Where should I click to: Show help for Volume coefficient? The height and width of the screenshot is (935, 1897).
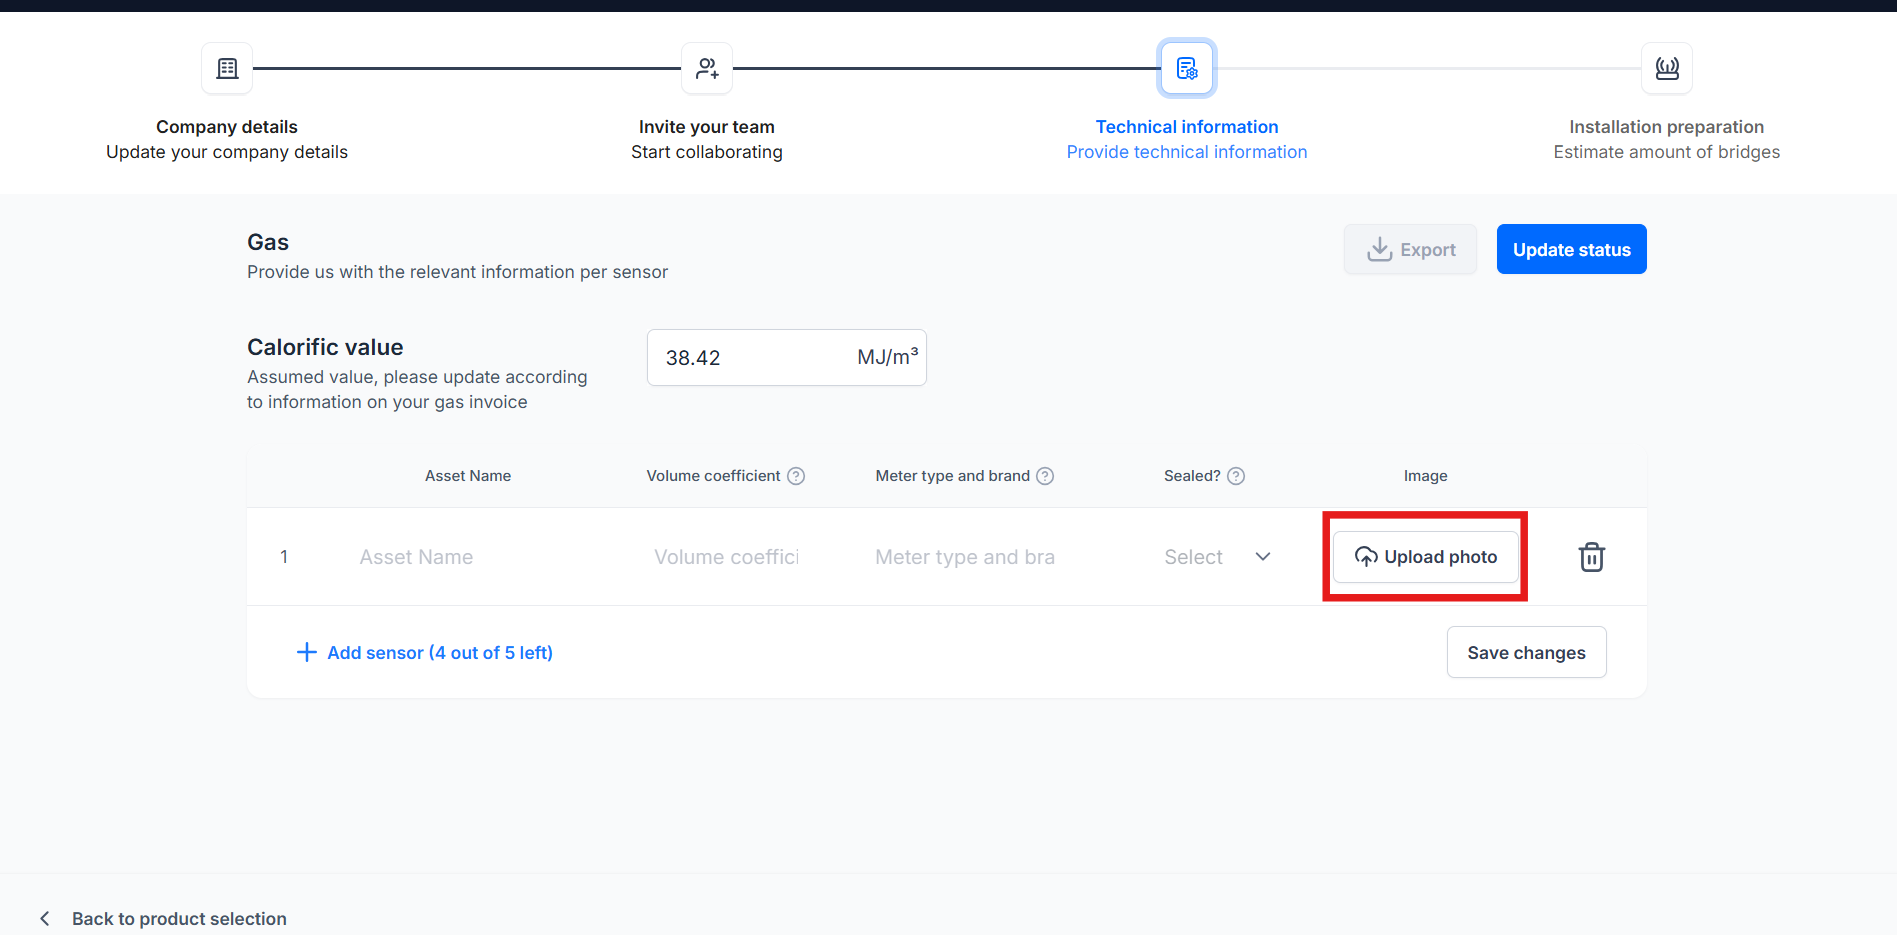796,476
